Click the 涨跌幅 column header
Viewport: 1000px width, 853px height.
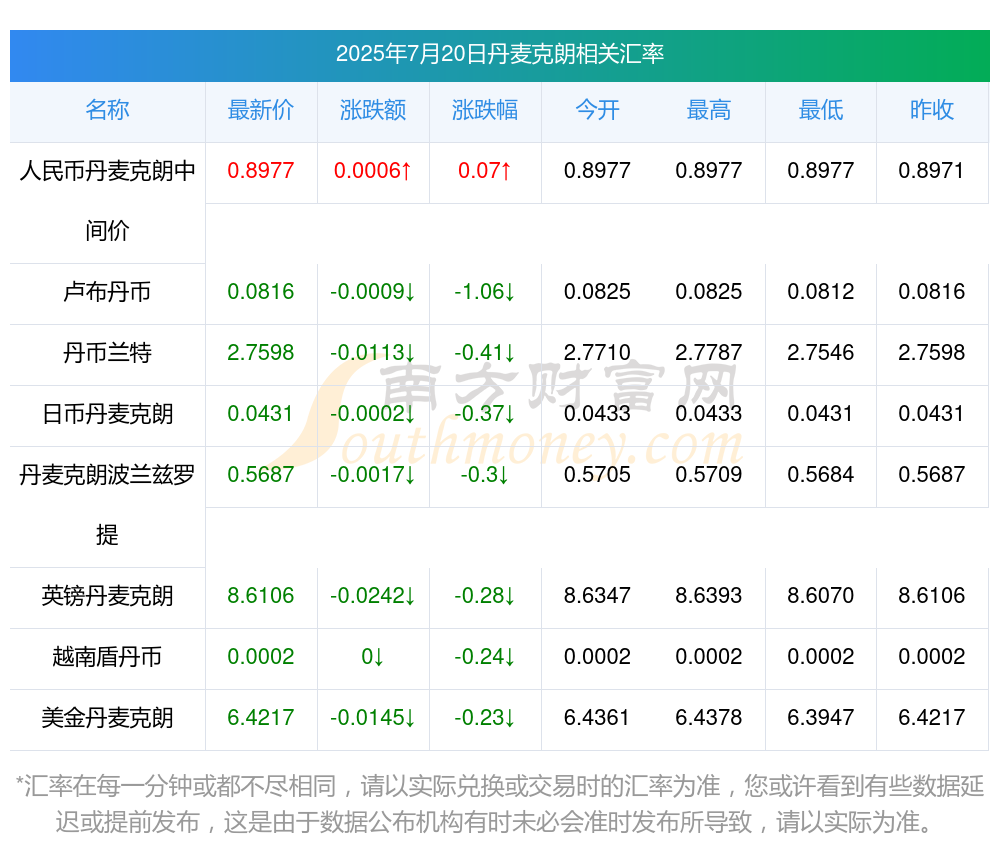pyautogui.click(x=485, y=110)
